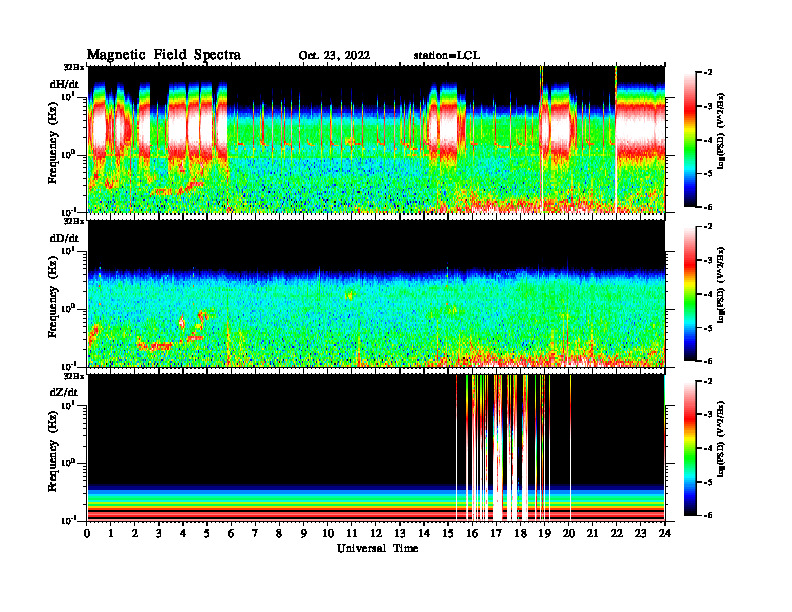Click the "Universal Time" axis title
The image size is (792, 612).
pyautogui.click(x=377, y=548)
